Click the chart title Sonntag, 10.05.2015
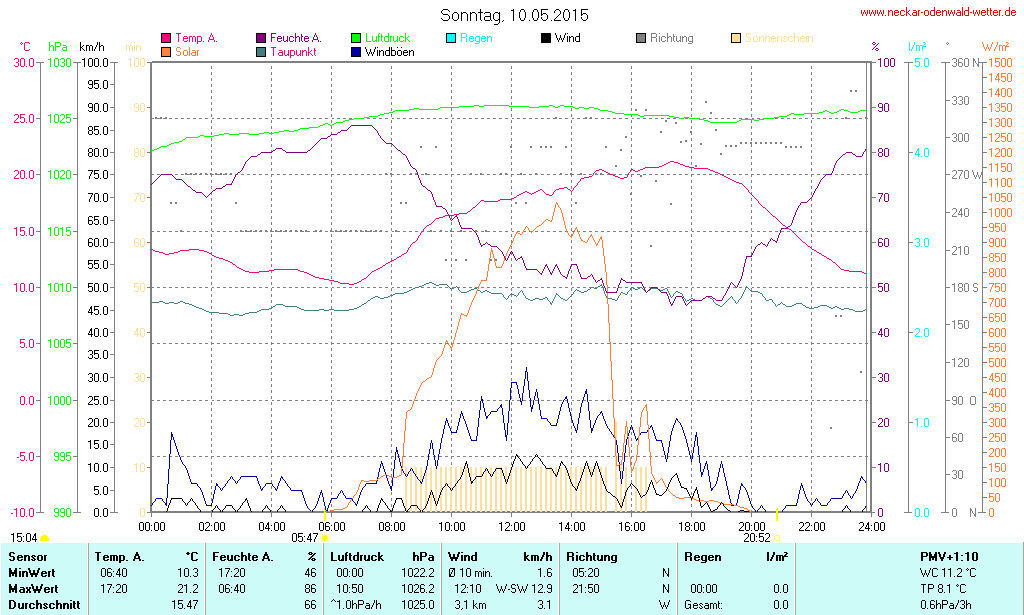This screenshot has height=615, width=1024. coord(514,15)
